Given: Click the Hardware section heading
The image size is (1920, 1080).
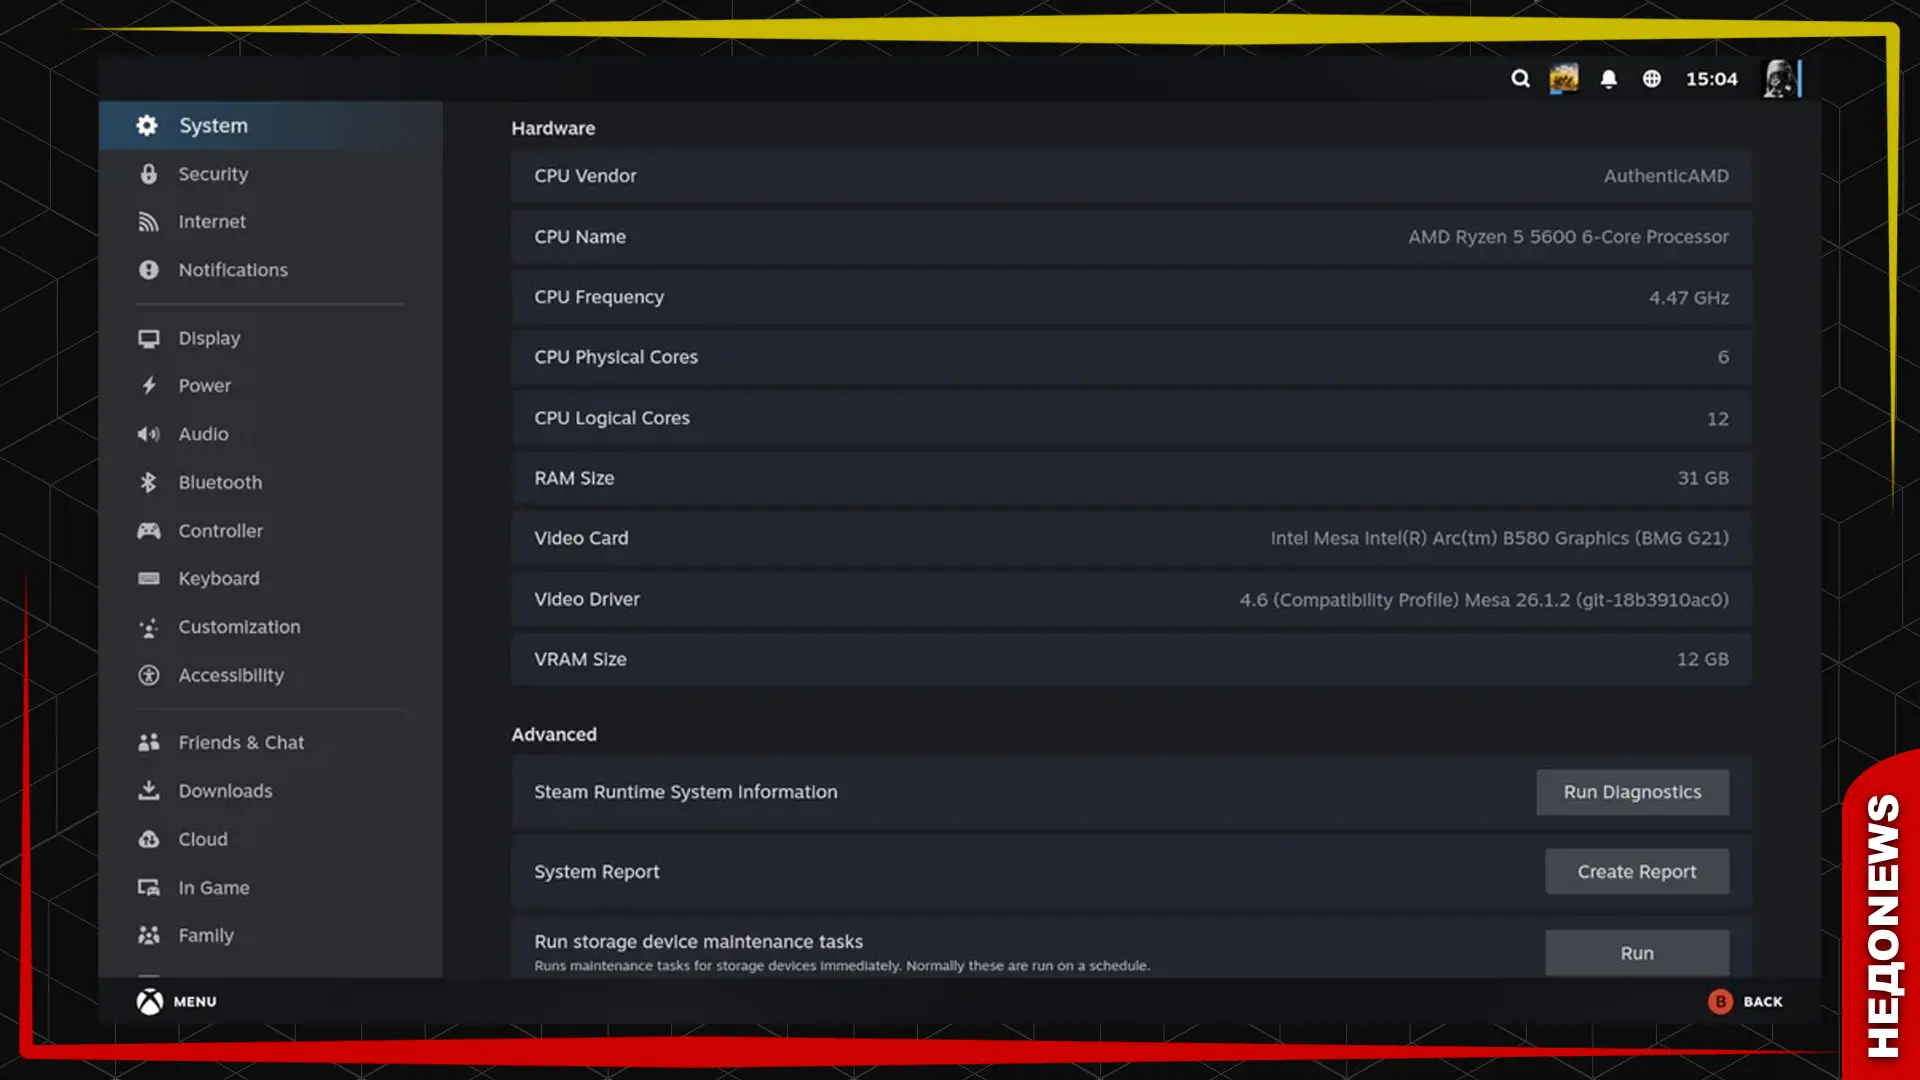Looking at the screenshot, I should tap(553, 128).
